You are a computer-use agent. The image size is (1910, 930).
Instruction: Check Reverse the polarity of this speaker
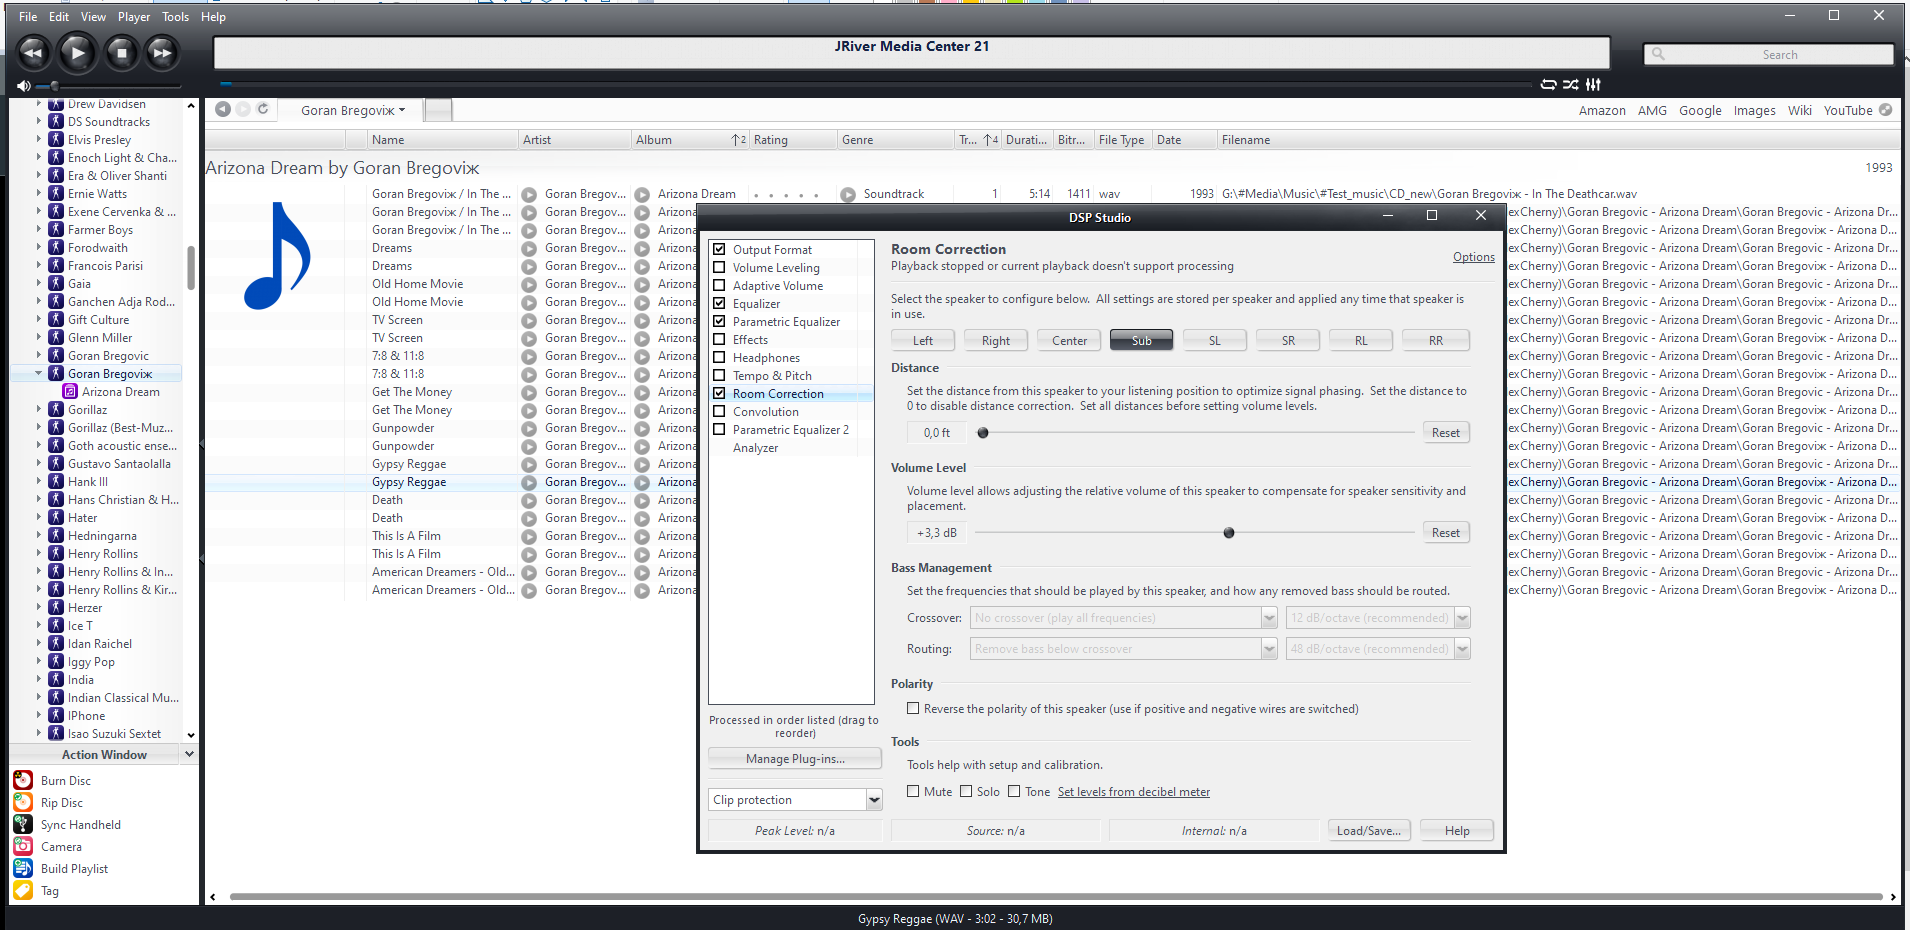913,708
